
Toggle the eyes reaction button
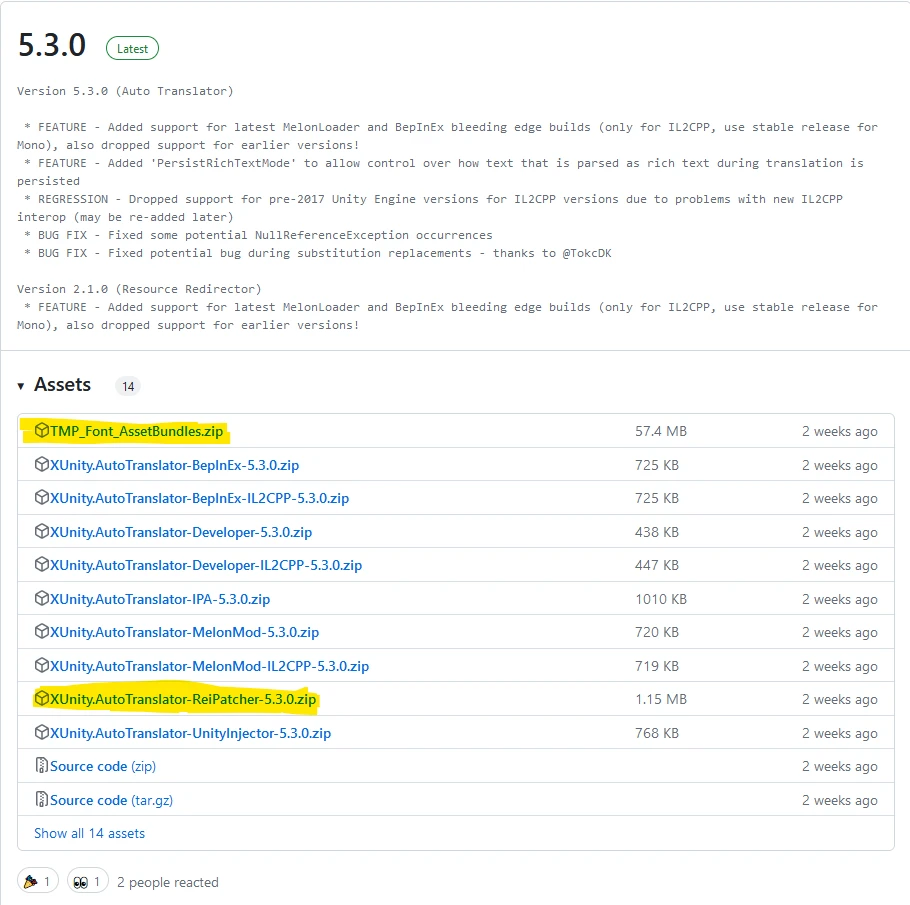(88, 882)
